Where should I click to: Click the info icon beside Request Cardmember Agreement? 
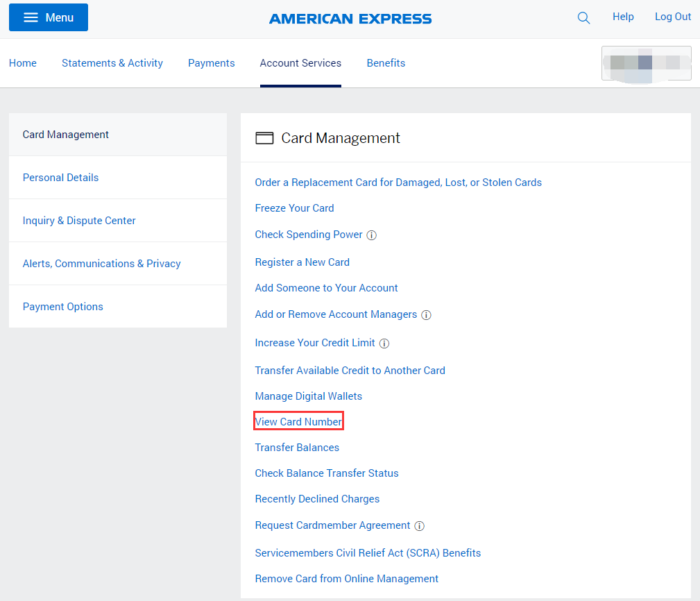coord(419,526)
